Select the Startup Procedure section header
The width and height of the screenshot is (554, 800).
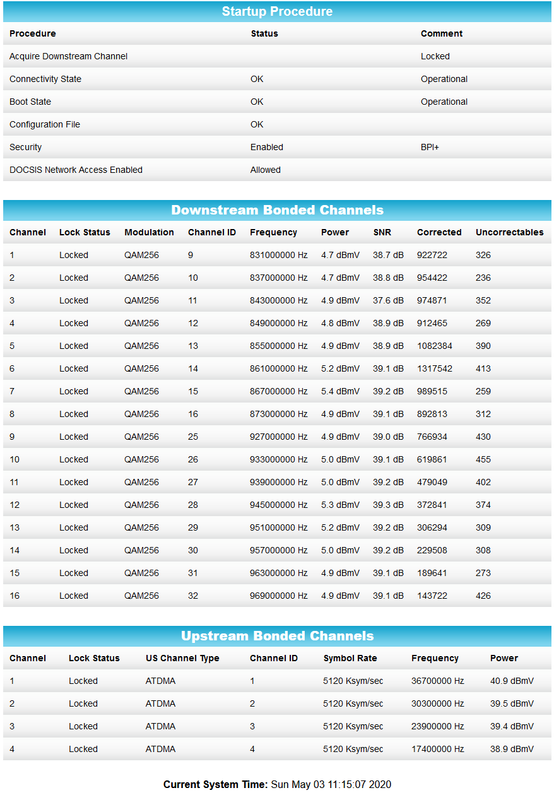(x=277, y=11)
